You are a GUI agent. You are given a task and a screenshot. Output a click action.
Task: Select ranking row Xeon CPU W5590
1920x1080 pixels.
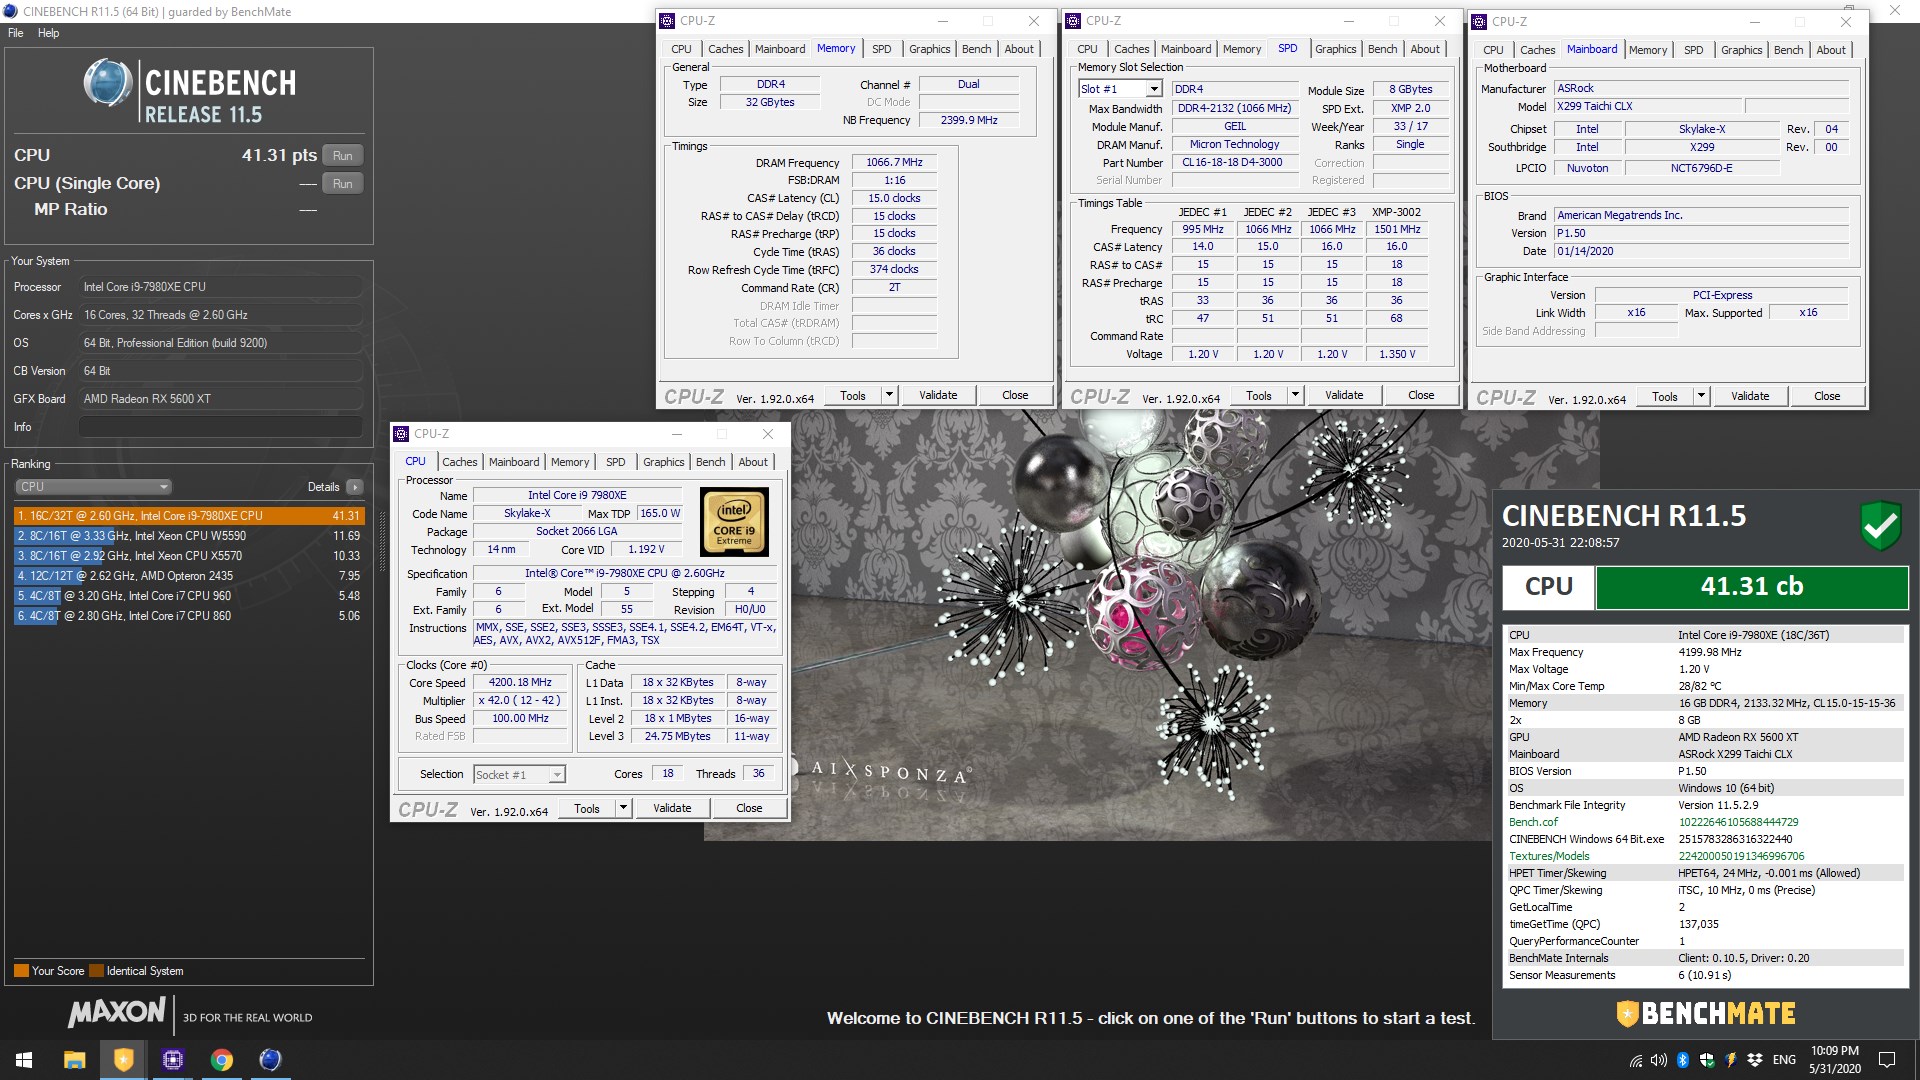tap(188, 536)
